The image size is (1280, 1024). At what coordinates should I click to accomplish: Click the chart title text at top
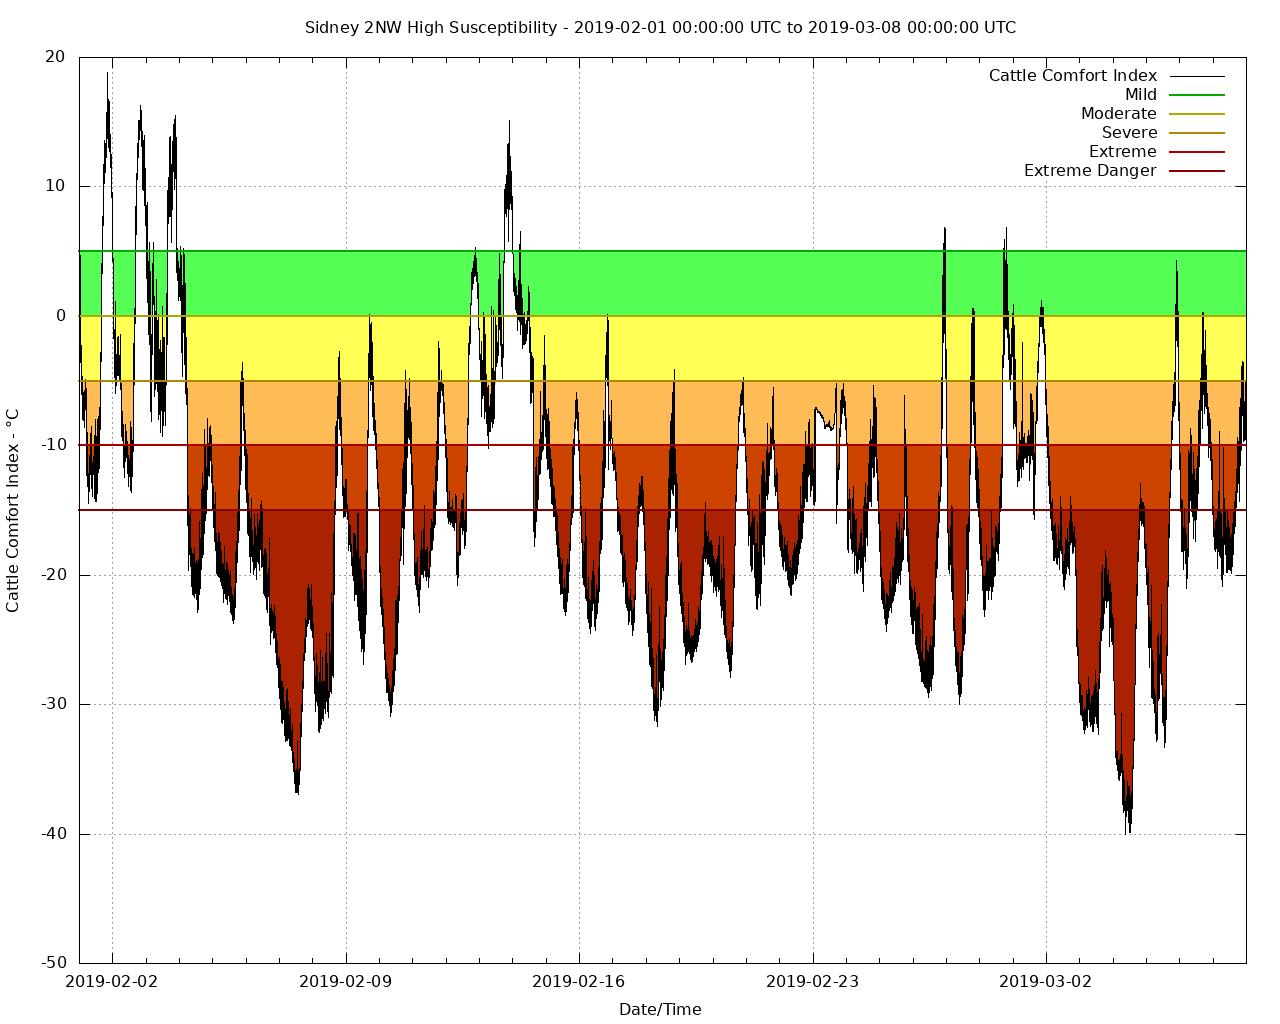point(660,28)
